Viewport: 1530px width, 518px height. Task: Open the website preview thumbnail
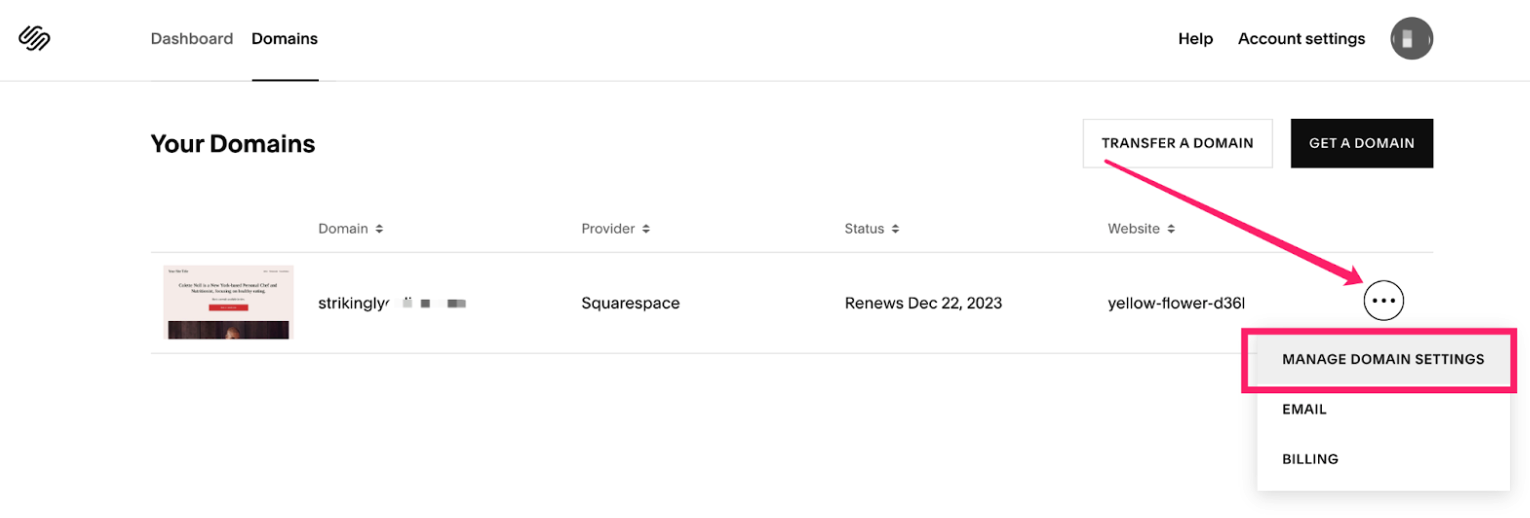pos(228,302)
